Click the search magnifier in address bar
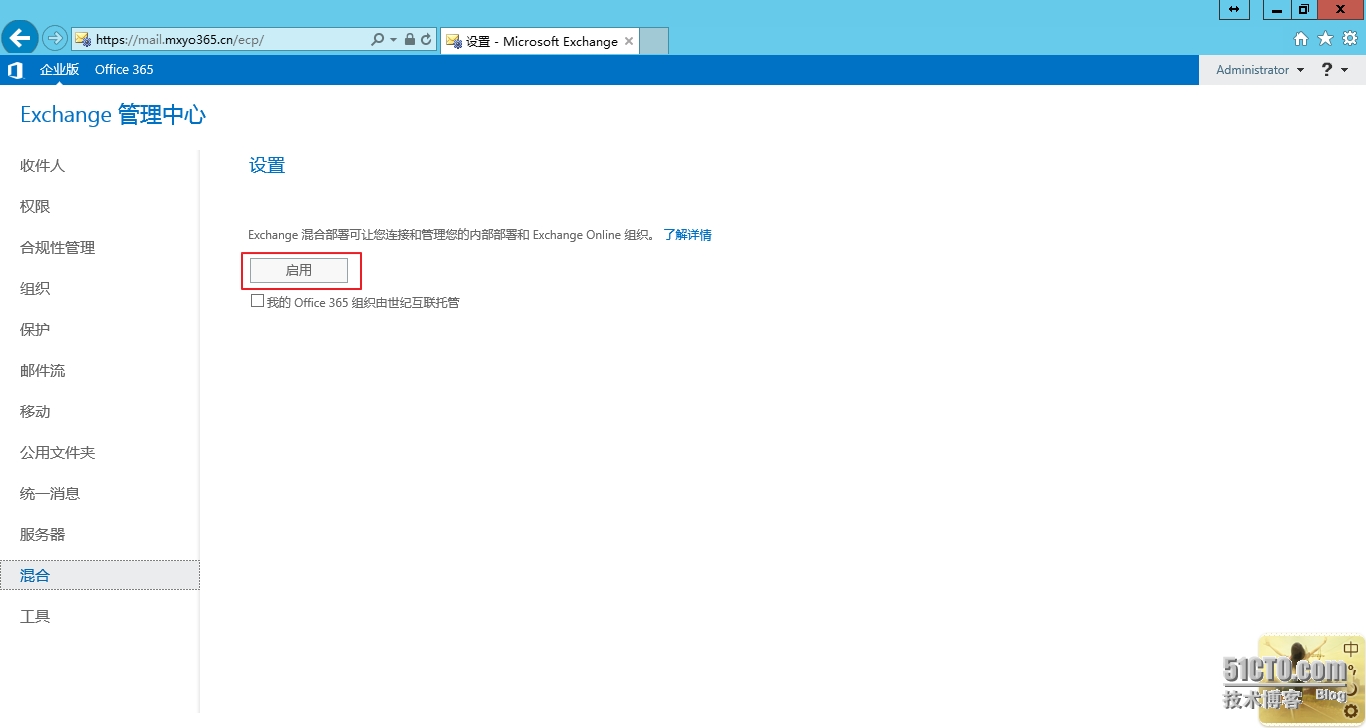This screenshot has width=1366, height=728. [377, 40]
